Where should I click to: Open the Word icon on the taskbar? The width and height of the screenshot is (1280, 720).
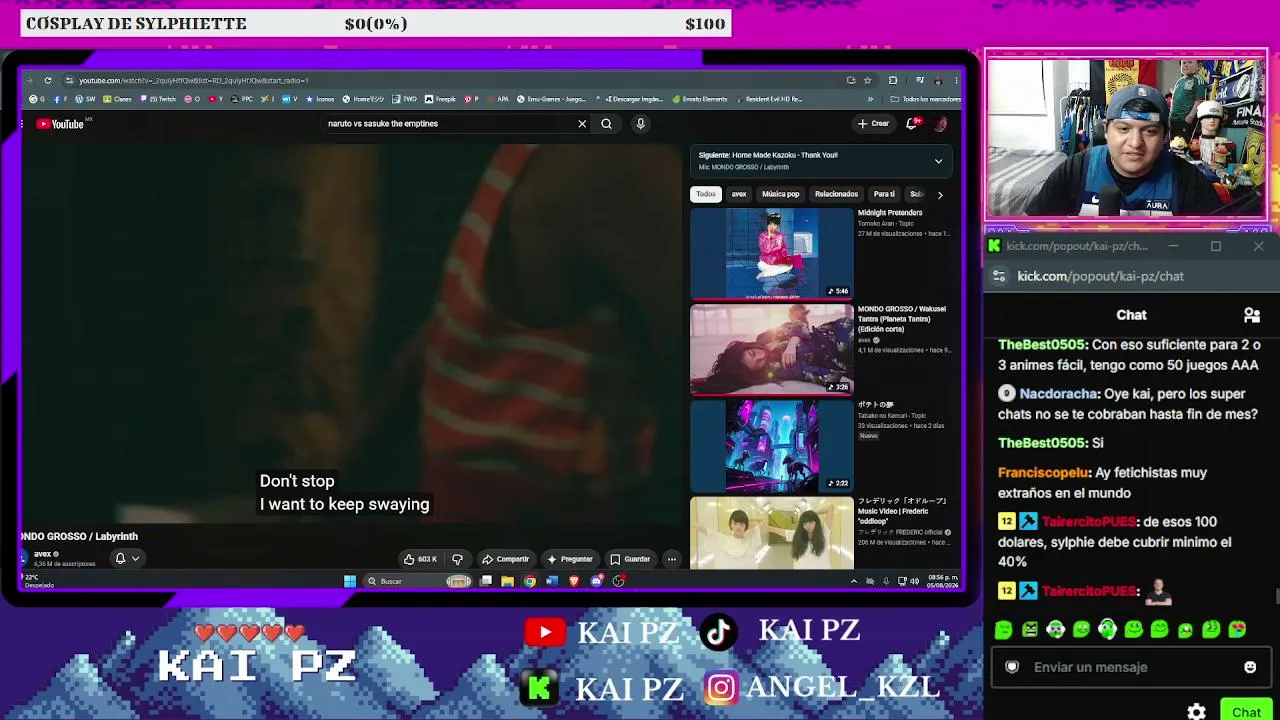[551, 581]
